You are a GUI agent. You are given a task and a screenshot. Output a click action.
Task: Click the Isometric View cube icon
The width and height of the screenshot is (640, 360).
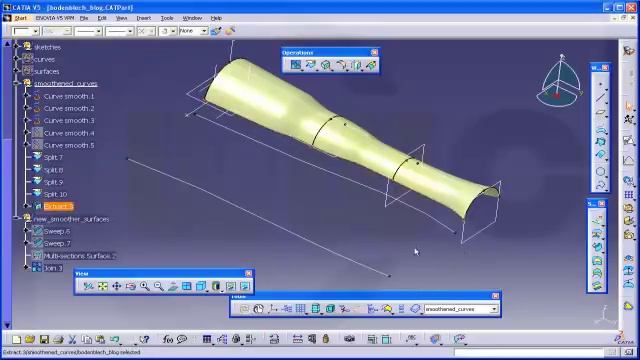pyautogui.click(x=201, y=286)
